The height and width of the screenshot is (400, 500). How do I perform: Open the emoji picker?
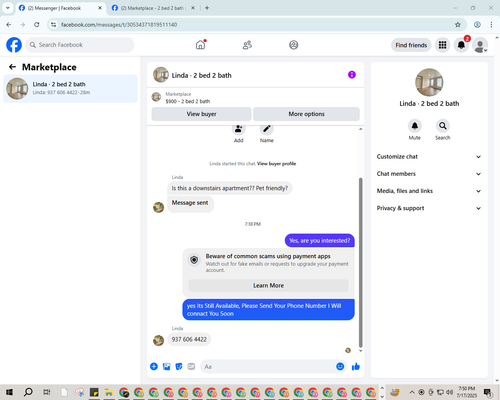click(340, 367)
